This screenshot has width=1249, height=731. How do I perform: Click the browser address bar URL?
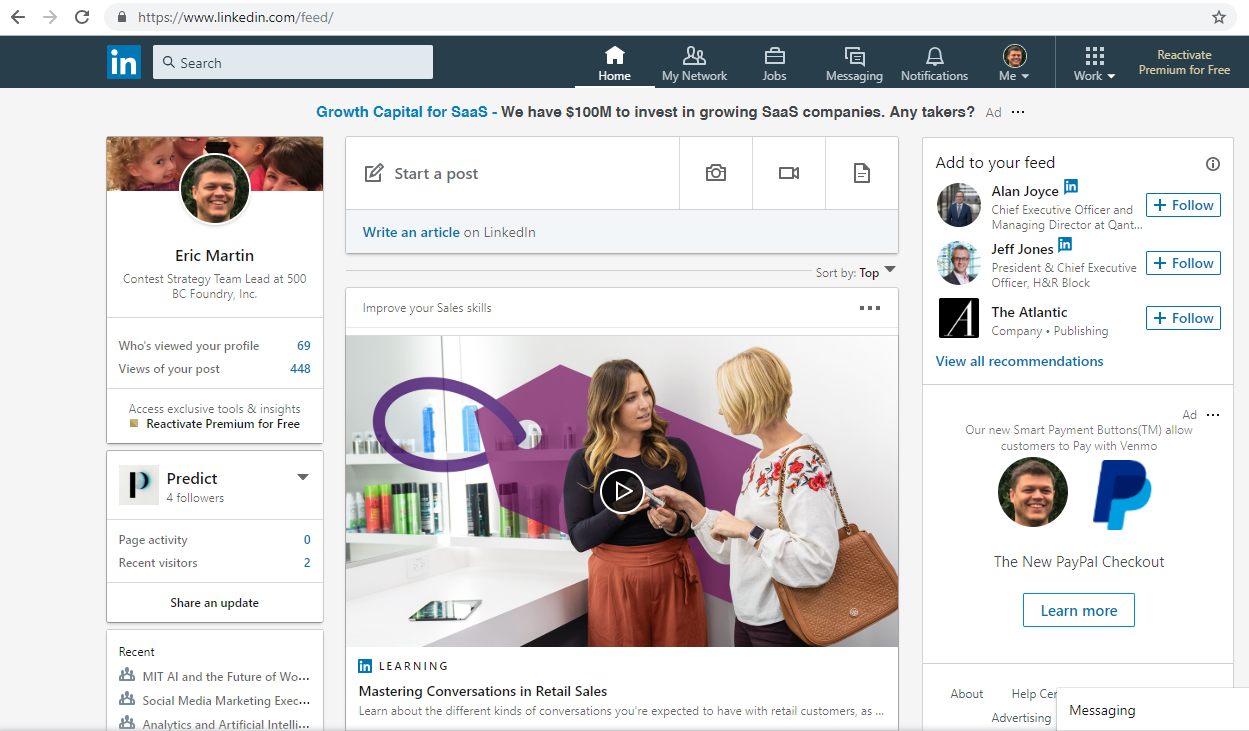click(235, 17)
